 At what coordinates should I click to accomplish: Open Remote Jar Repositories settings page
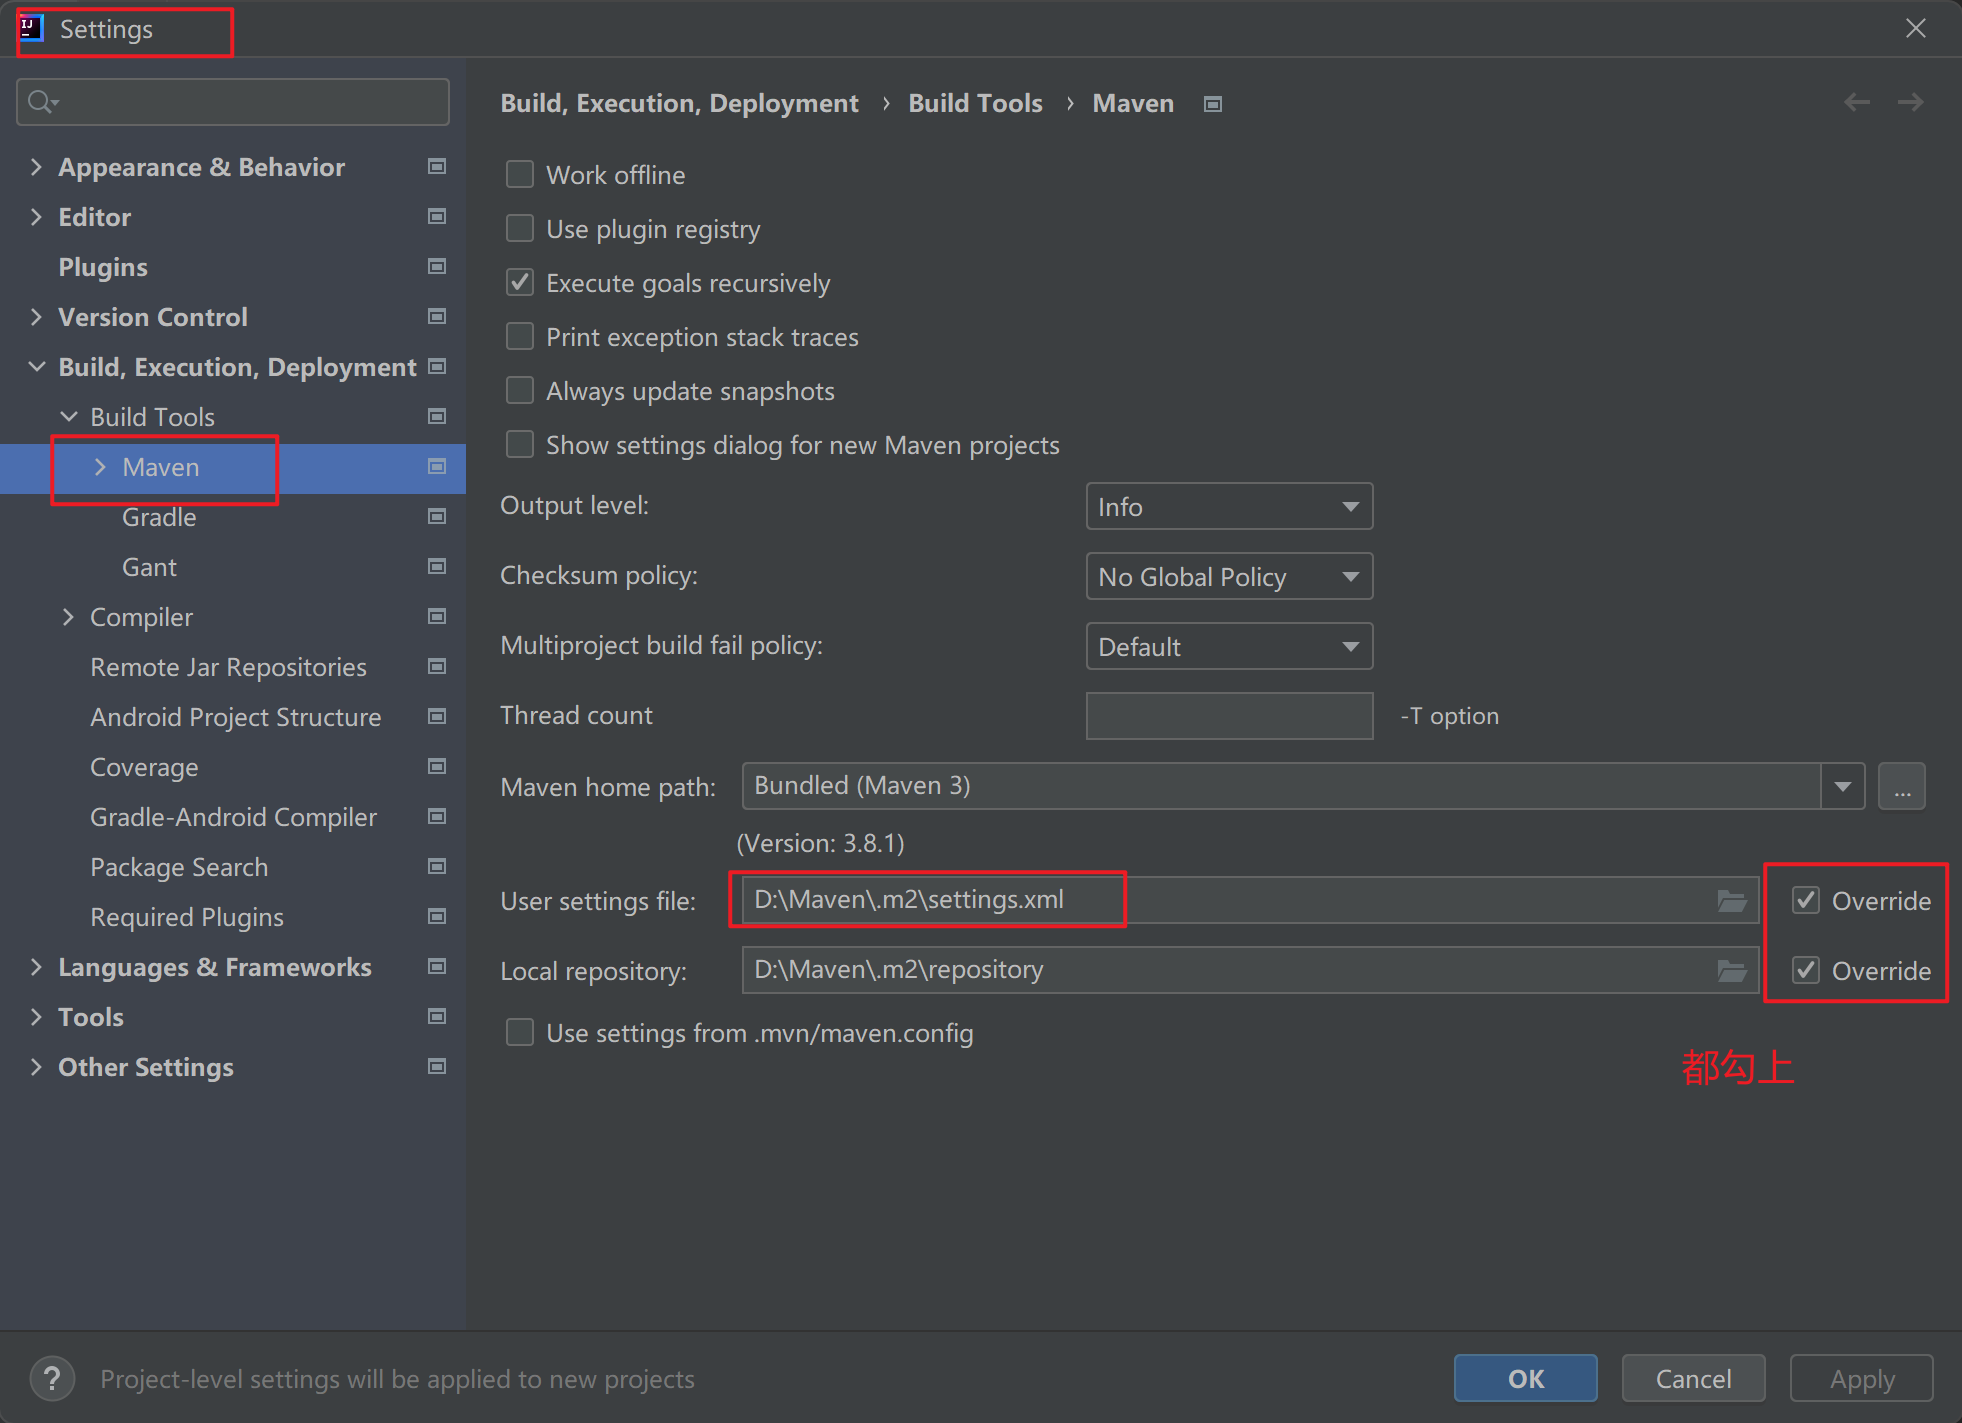tap(228, 667)
